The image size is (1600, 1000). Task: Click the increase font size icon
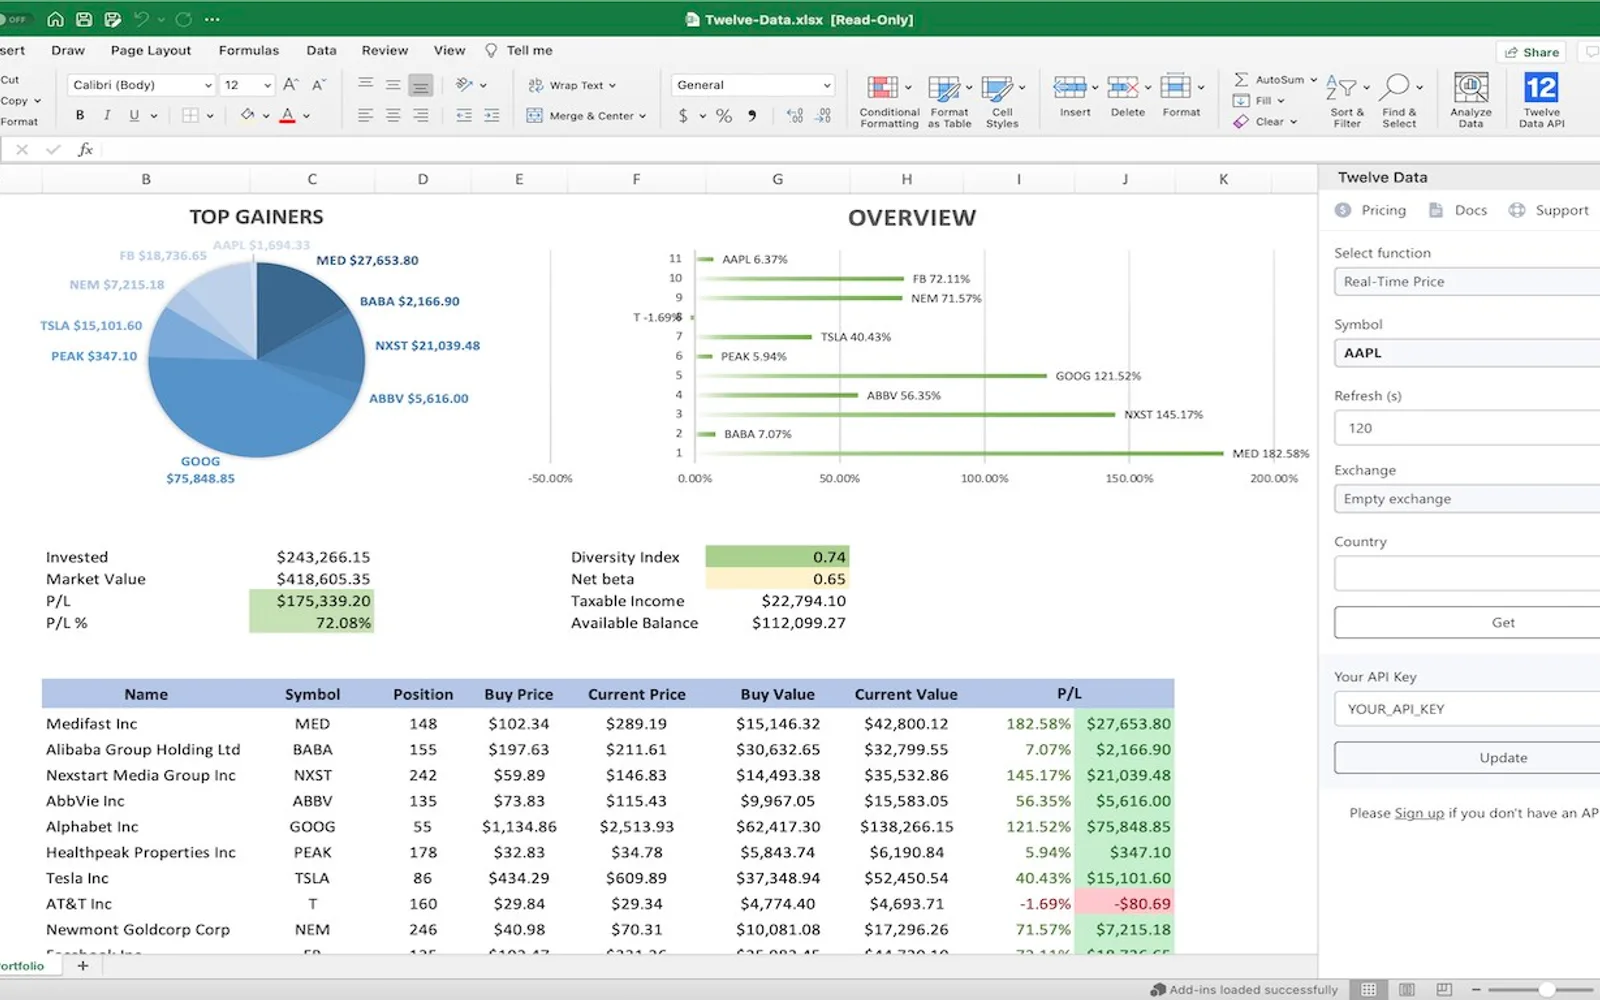[290, 85]
